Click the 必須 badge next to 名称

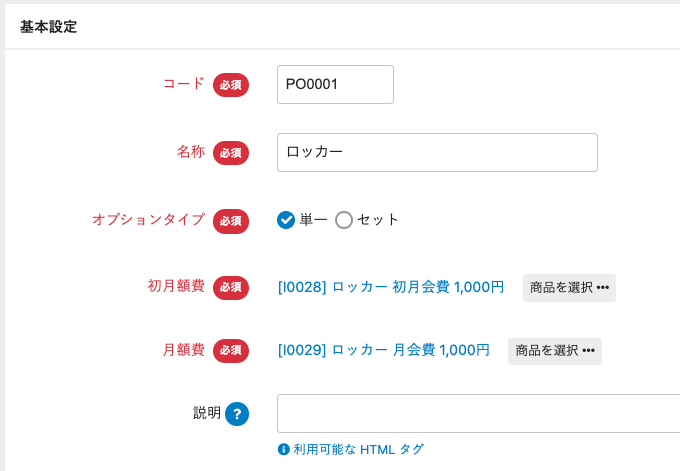point(230,153)
